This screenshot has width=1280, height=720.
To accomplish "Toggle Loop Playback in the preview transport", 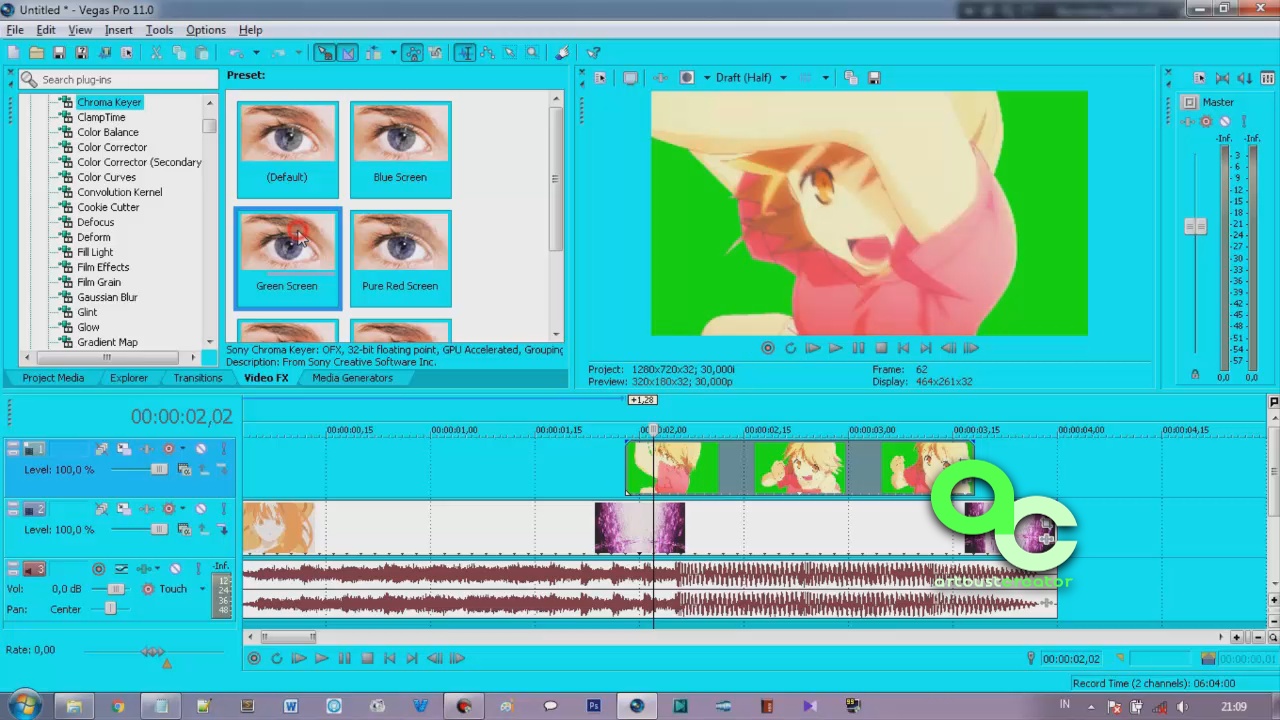I will (791, 348).
